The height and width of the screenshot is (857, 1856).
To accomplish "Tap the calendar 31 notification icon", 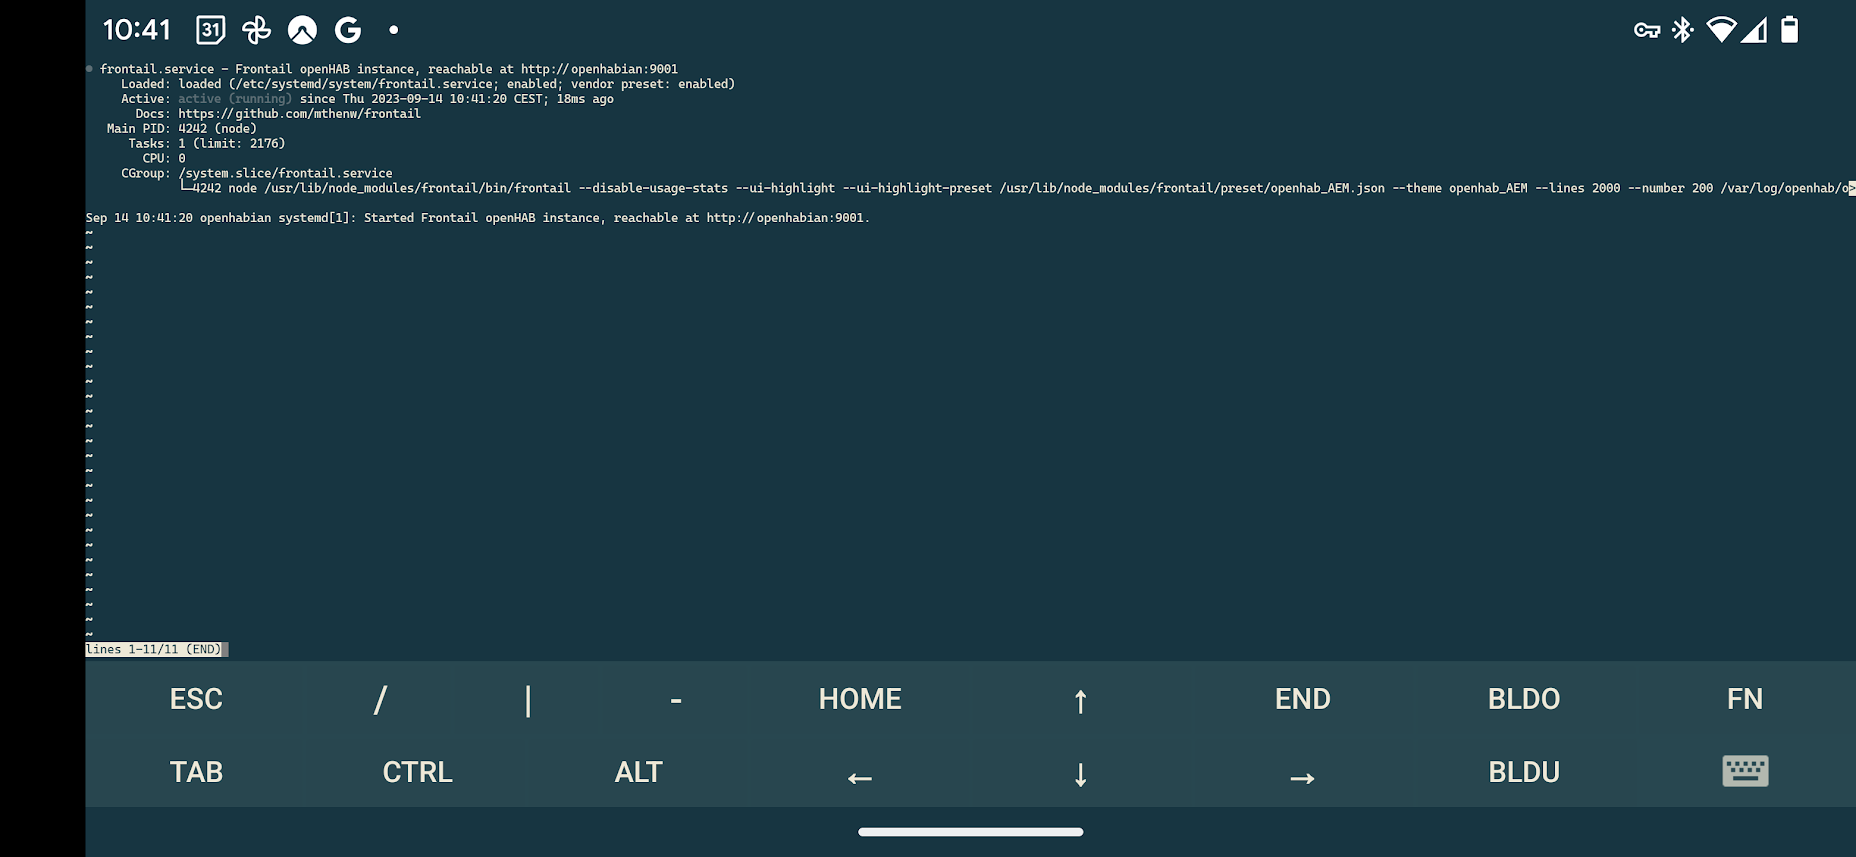I will pos(210,30).
